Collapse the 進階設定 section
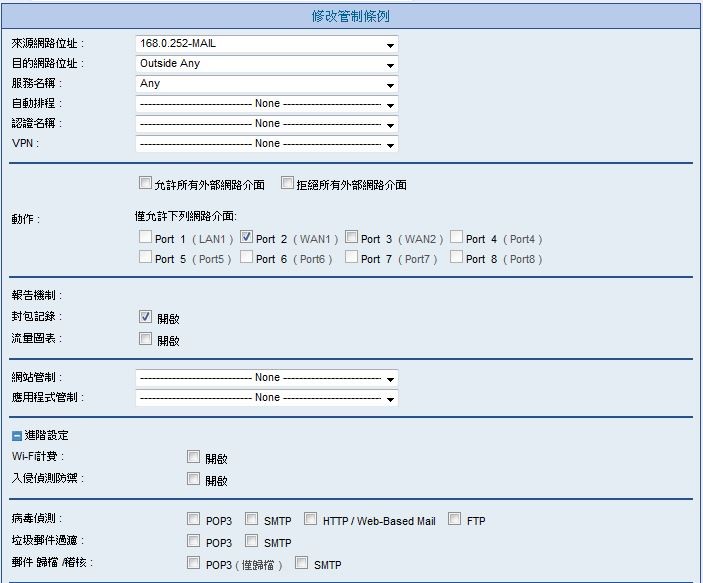703x583 pixels. tap(17, 435)
